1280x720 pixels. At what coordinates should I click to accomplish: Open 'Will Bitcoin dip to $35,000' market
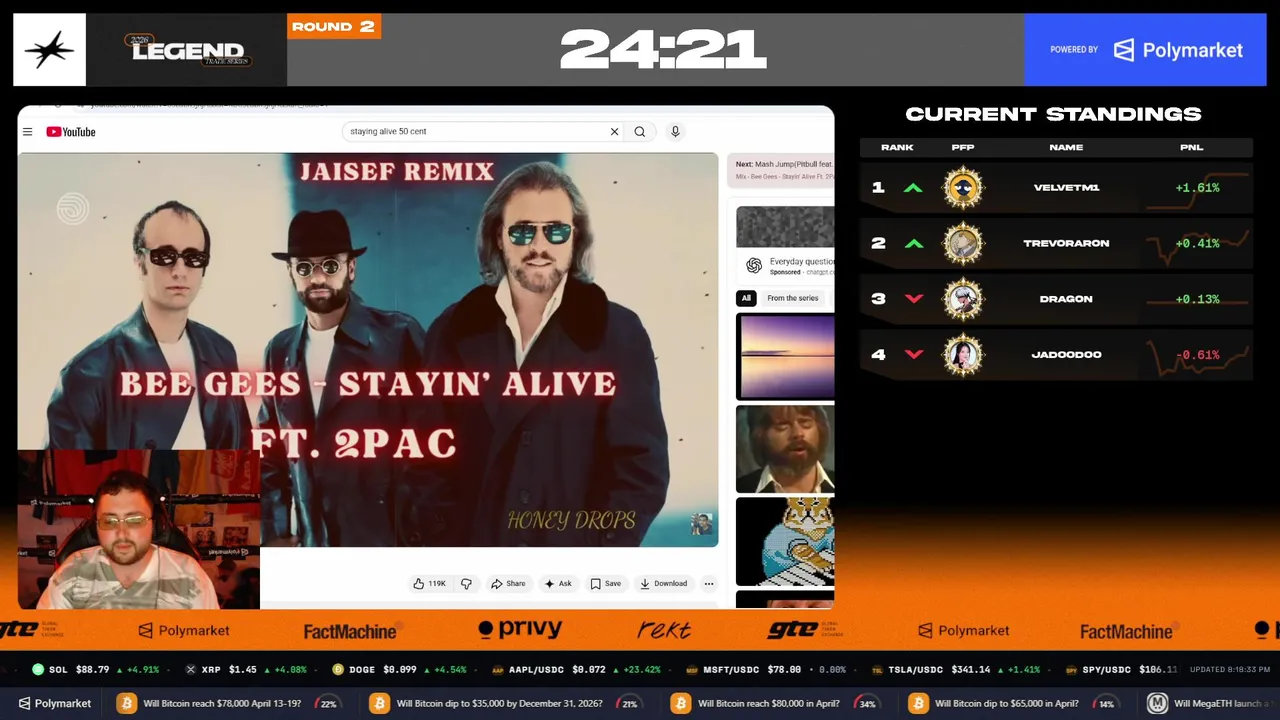(505, 703)
